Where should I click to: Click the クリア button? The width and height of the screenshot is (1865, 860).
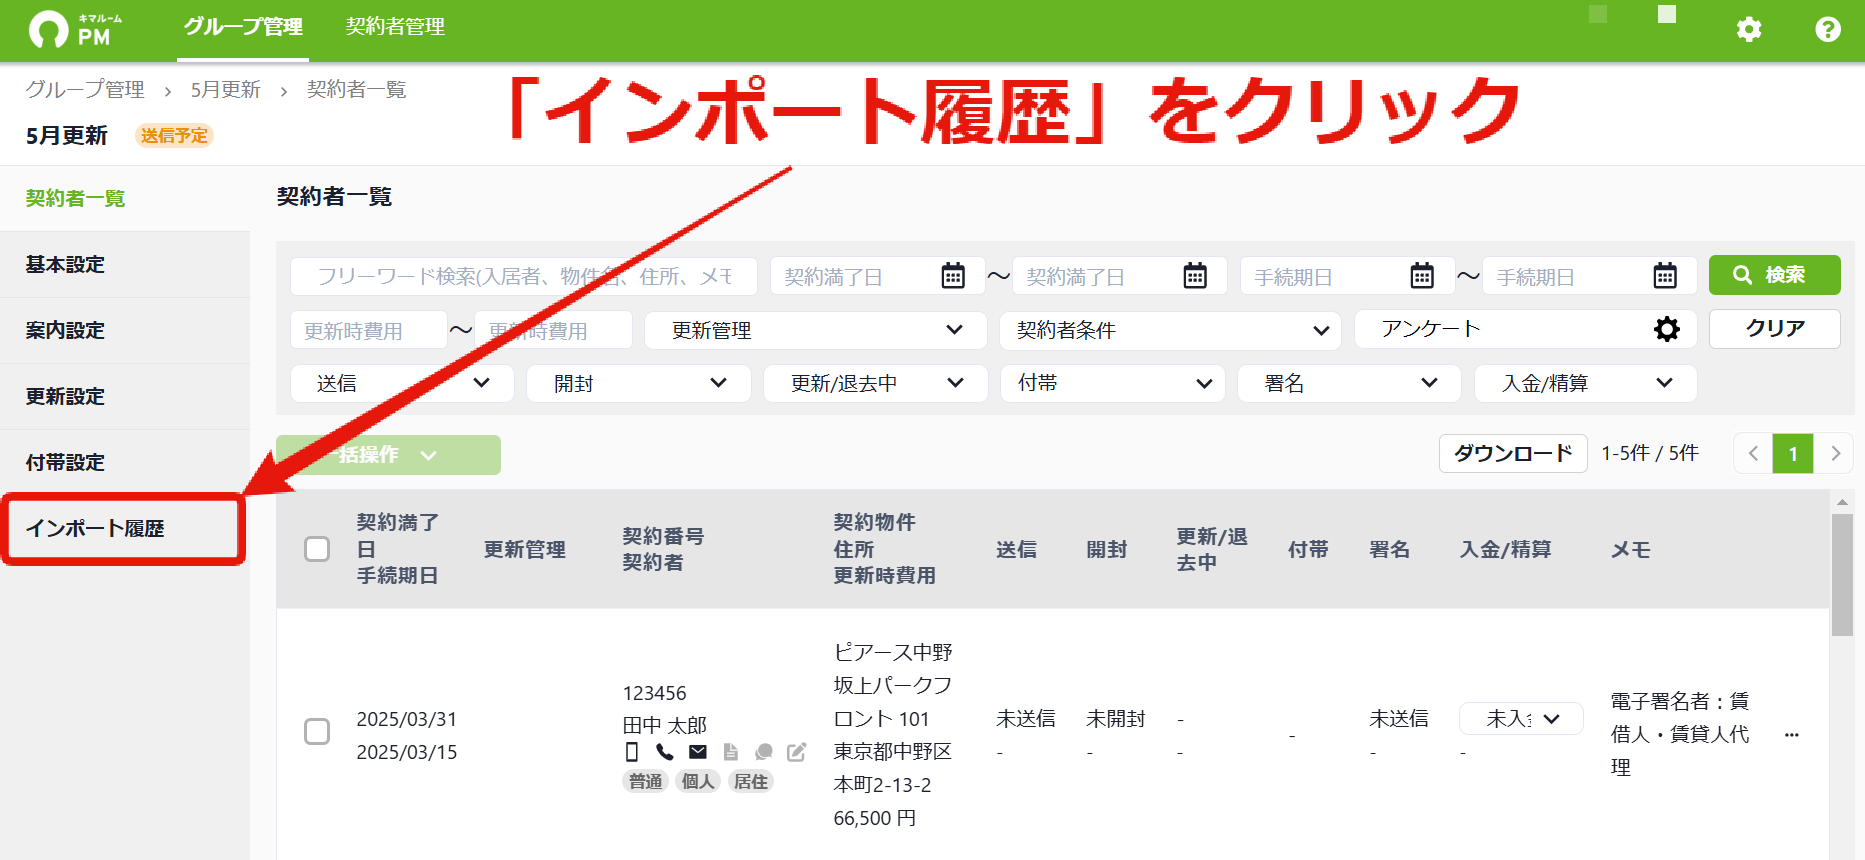[1774, 328]
